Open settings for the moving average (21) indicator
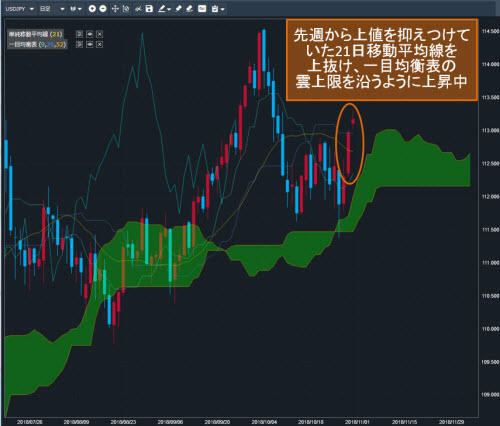Image resolution: width=500 pixels, height=426 pixels. click(x=79, y=34)
